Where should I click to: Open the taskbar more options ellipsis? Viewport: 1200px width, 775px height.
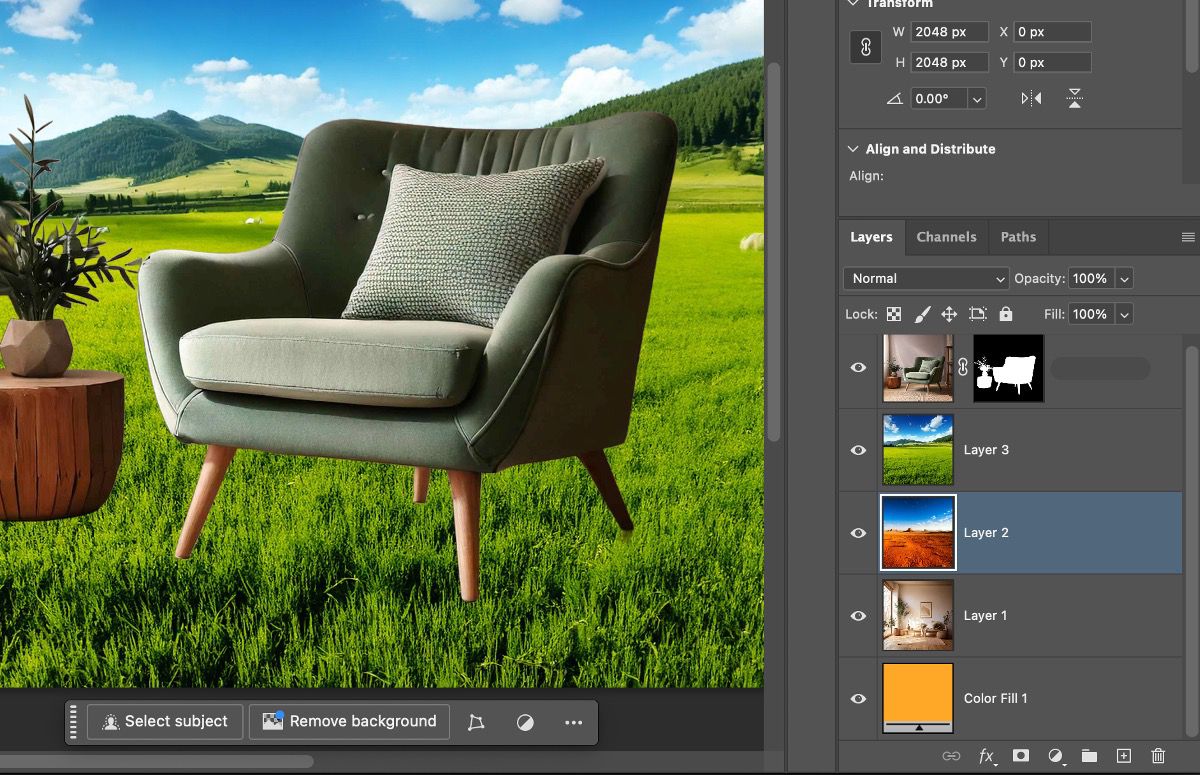(x=573, y=722)
